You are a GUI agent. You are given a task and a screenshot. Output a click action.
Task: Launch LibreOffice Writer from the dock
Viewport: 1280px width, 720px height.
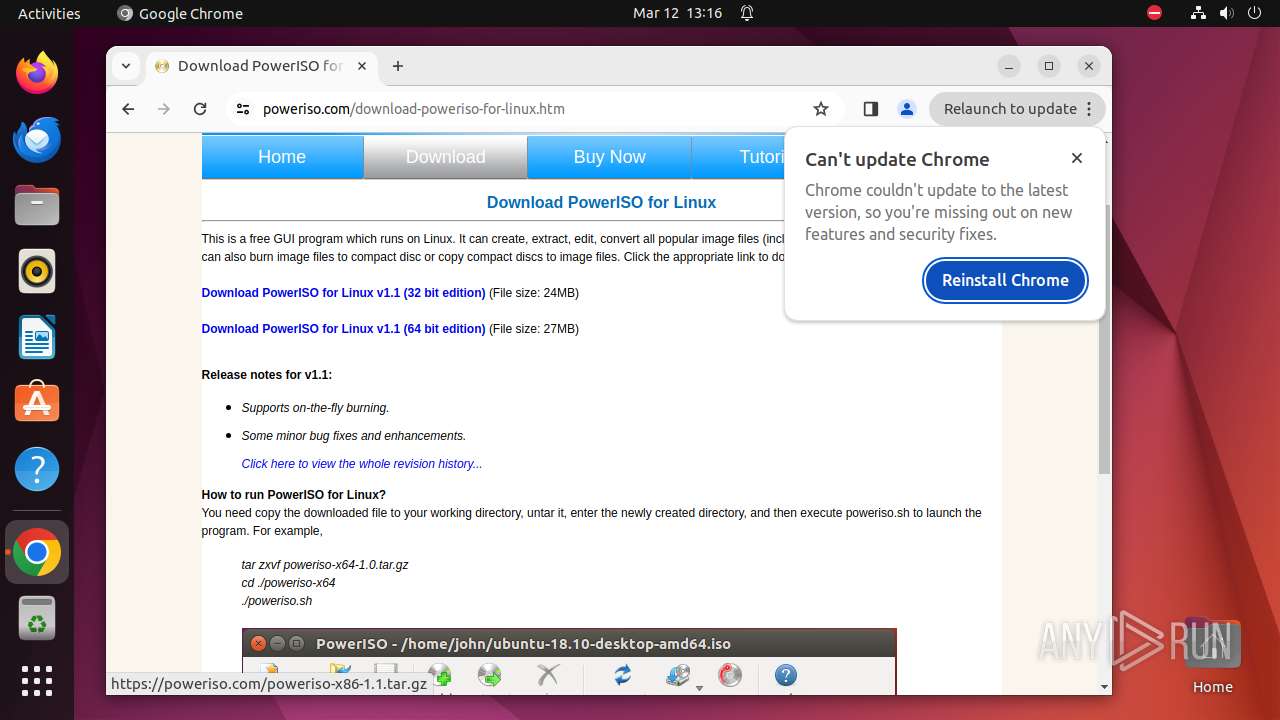[x=37, y=337]
